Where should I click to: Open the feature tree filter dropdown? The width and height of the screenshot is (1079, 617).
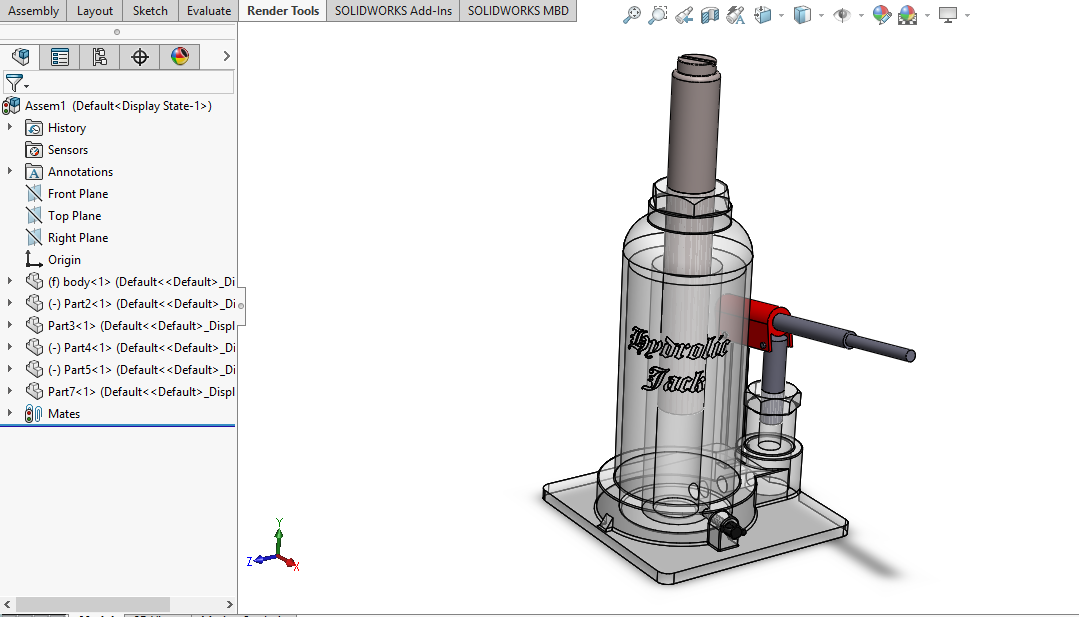click(17, 83)
